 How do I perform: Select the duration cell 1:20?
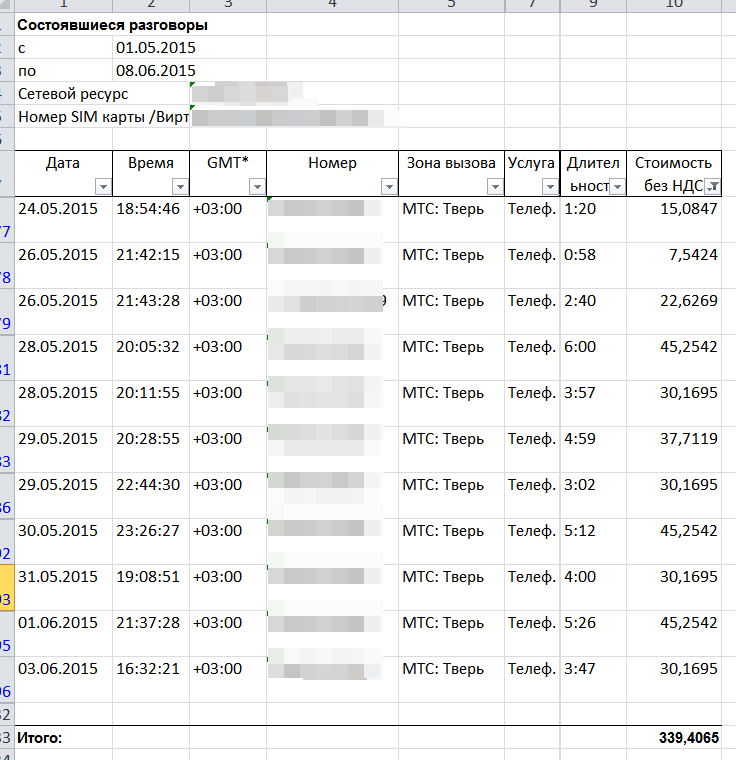click(593, 220)
